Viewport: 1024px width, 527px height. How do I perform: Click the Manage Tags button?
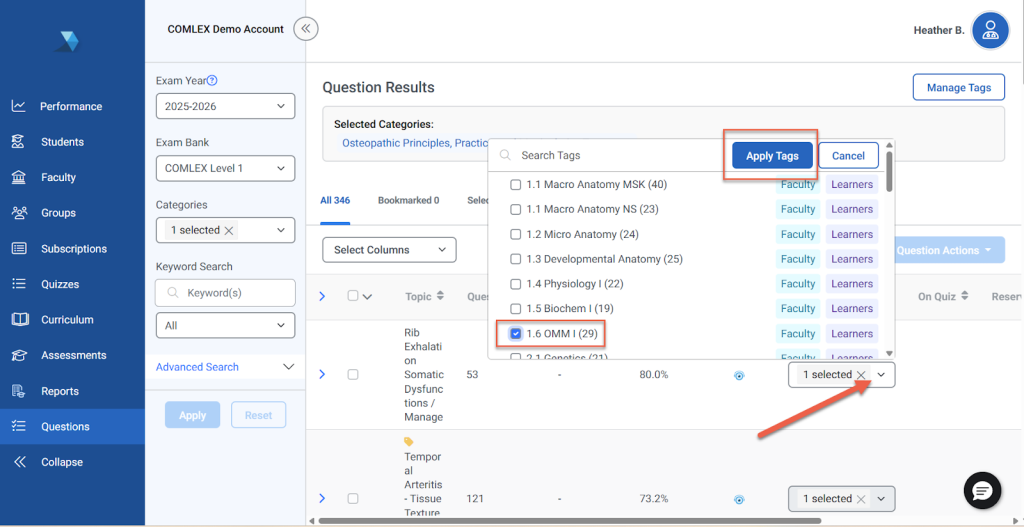[x=958, y=88]
